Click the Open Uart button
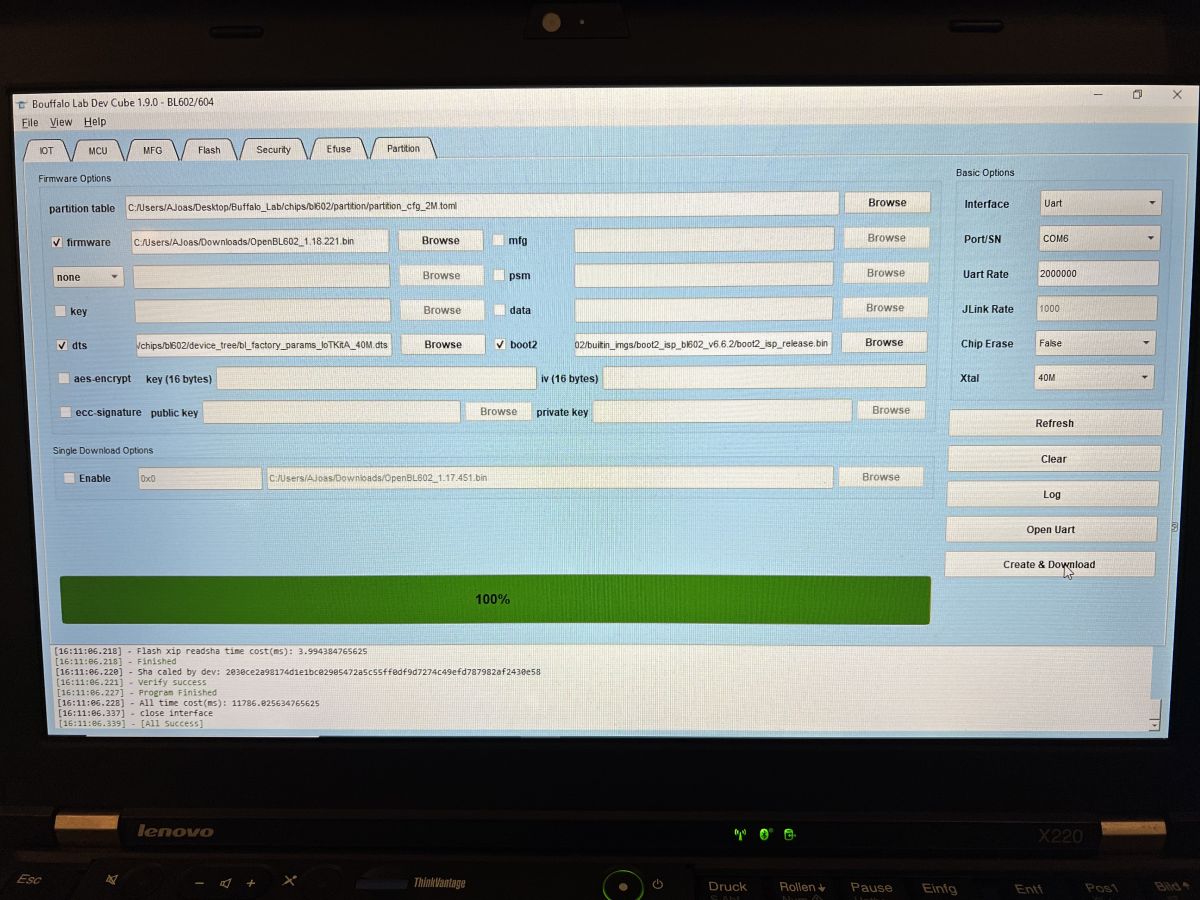Screen dimensions: 1200x900 click(x=1051, y=529)
